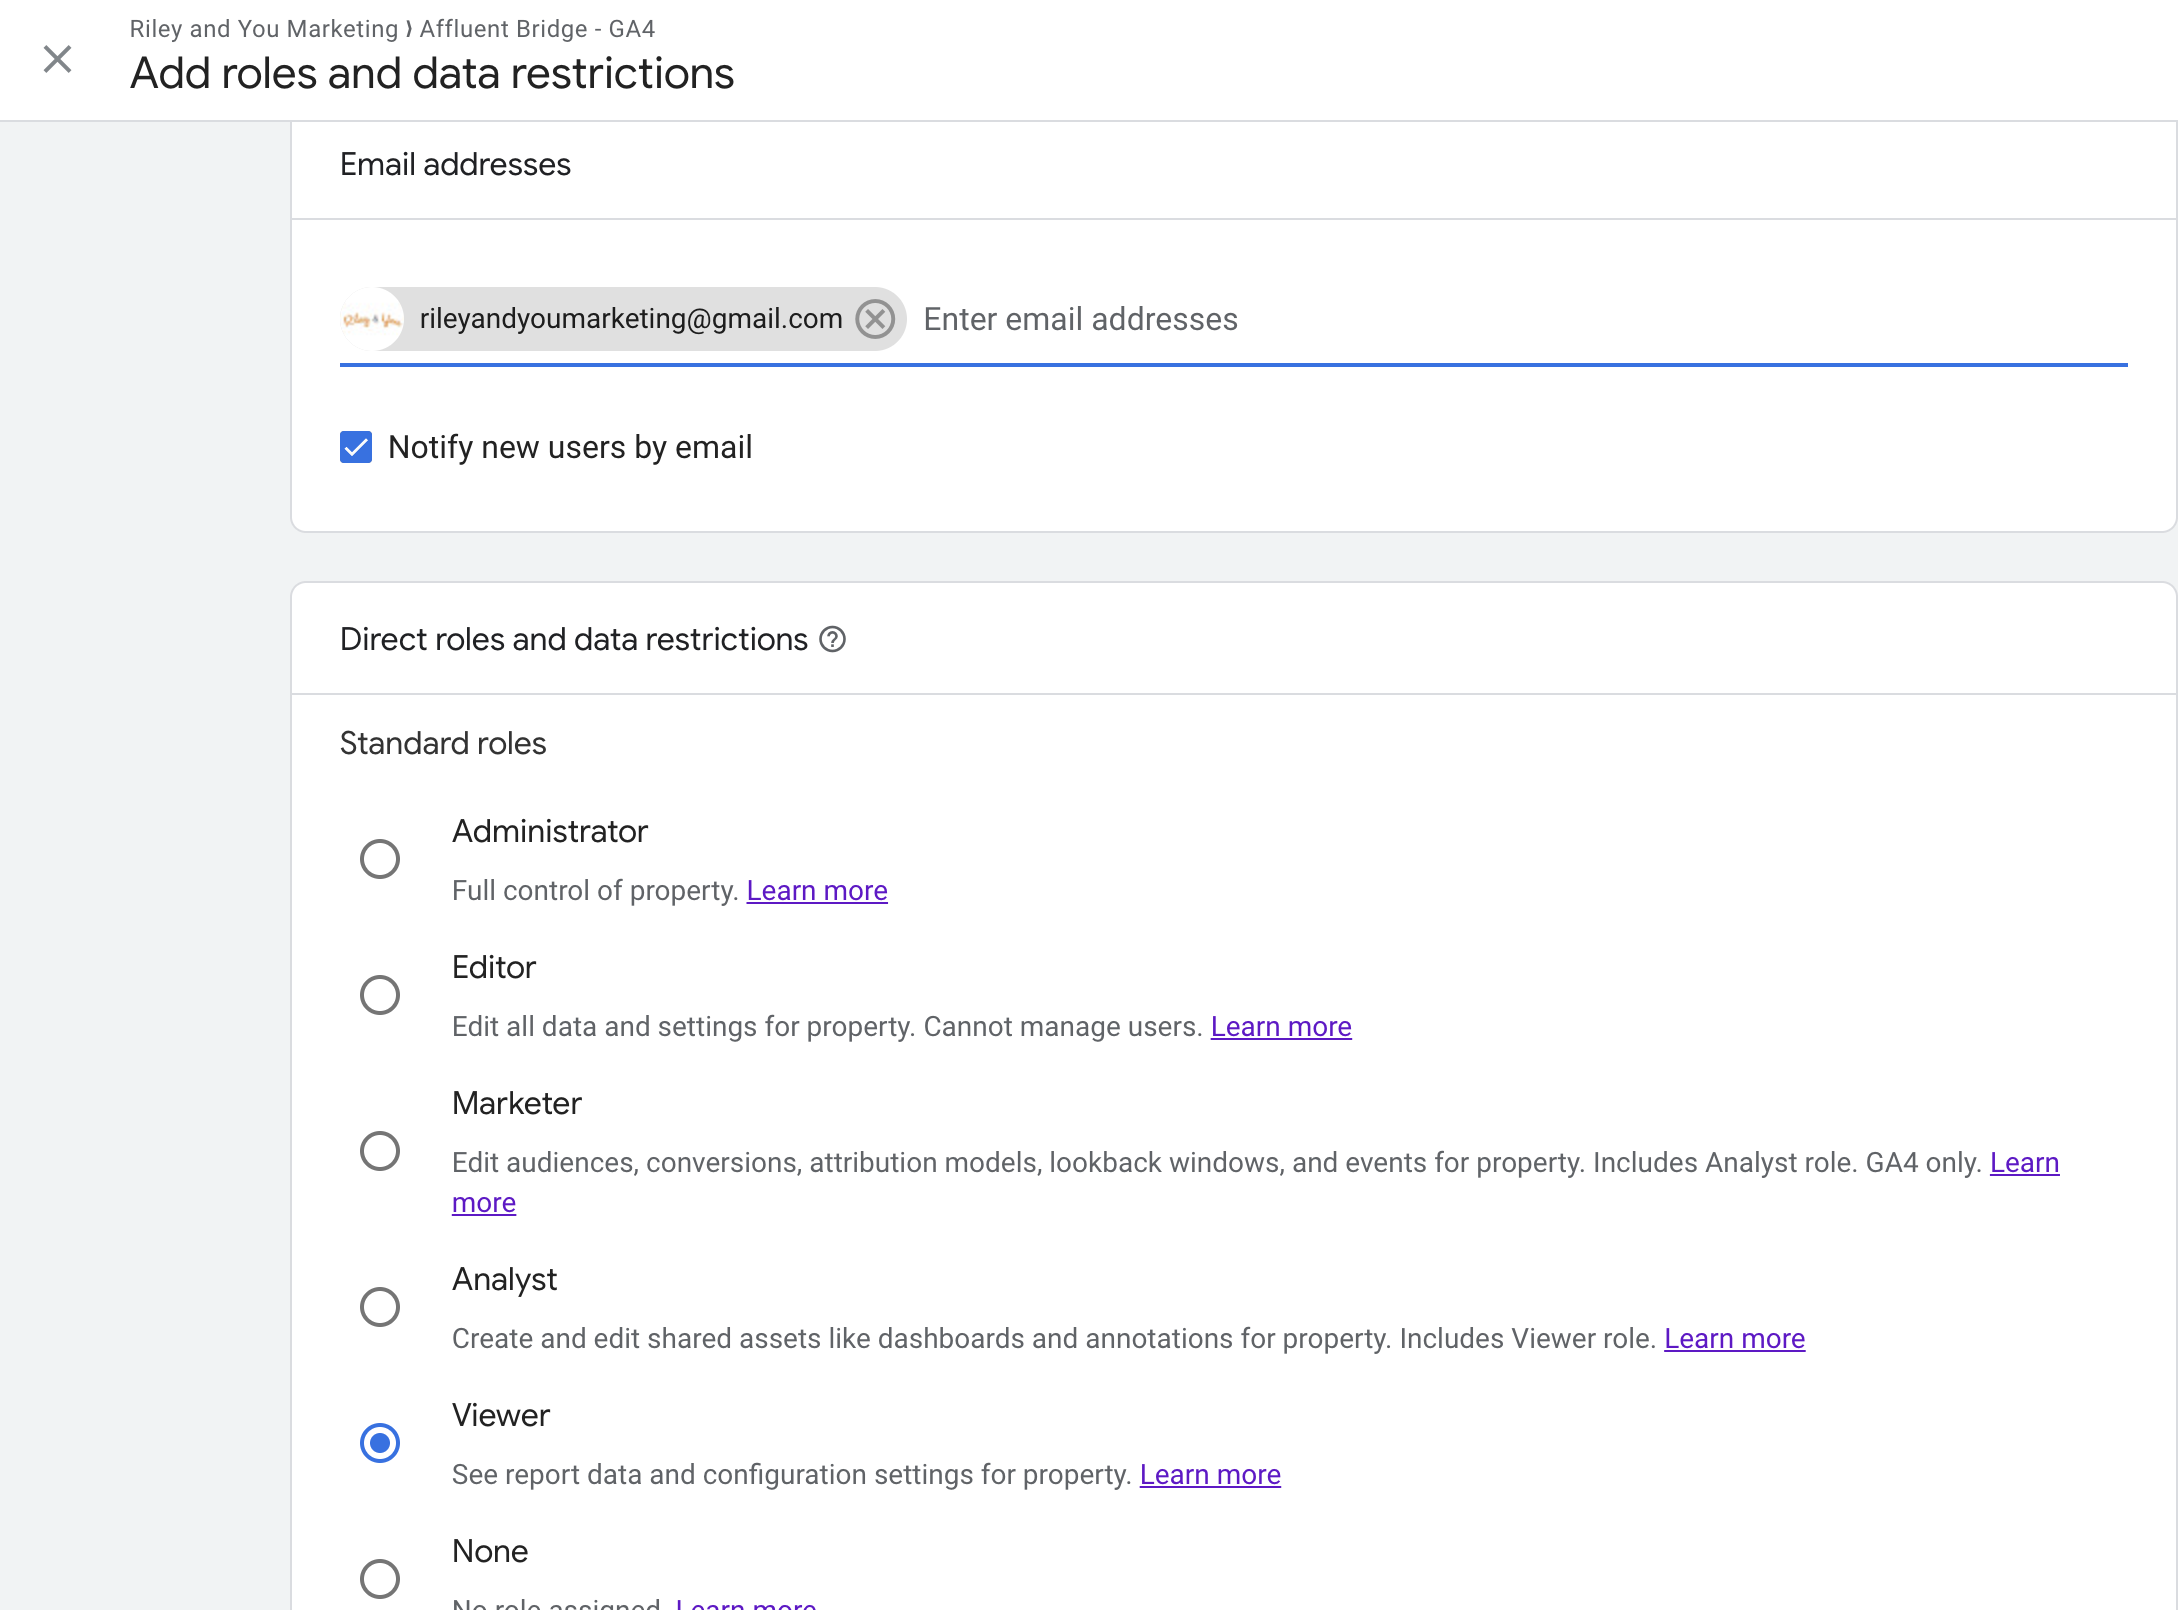2178x1610 pixels.
Task: Open Learn more for Editor role
Action: (x=1280, y=1026)
